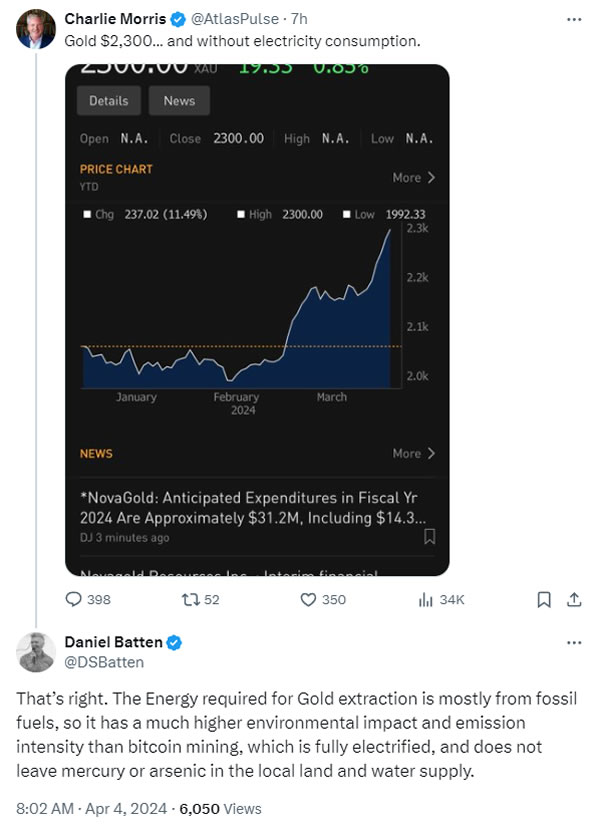Share the Charlie Morris tweet
Screen dimensions: 600x829
pos(574,599)
